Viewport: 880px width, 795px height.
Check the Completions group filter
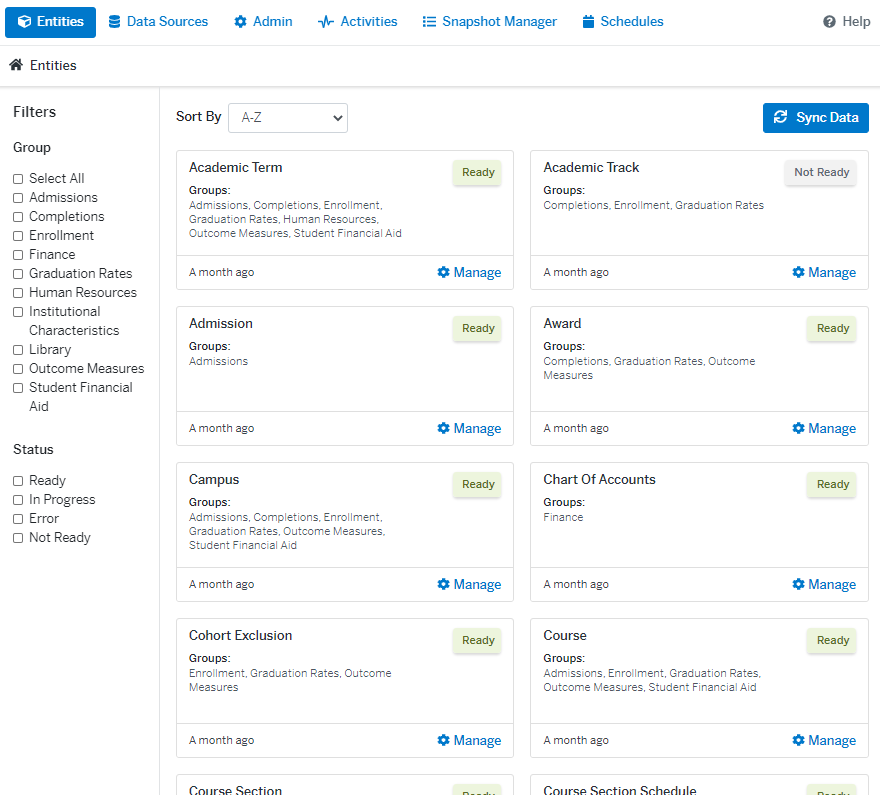tap(18, 217)
